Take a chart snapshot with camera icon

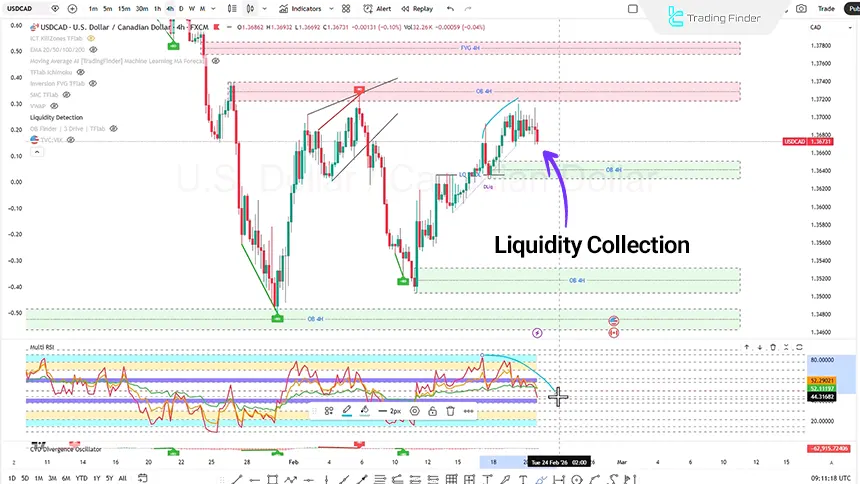(x=801, y=9)
